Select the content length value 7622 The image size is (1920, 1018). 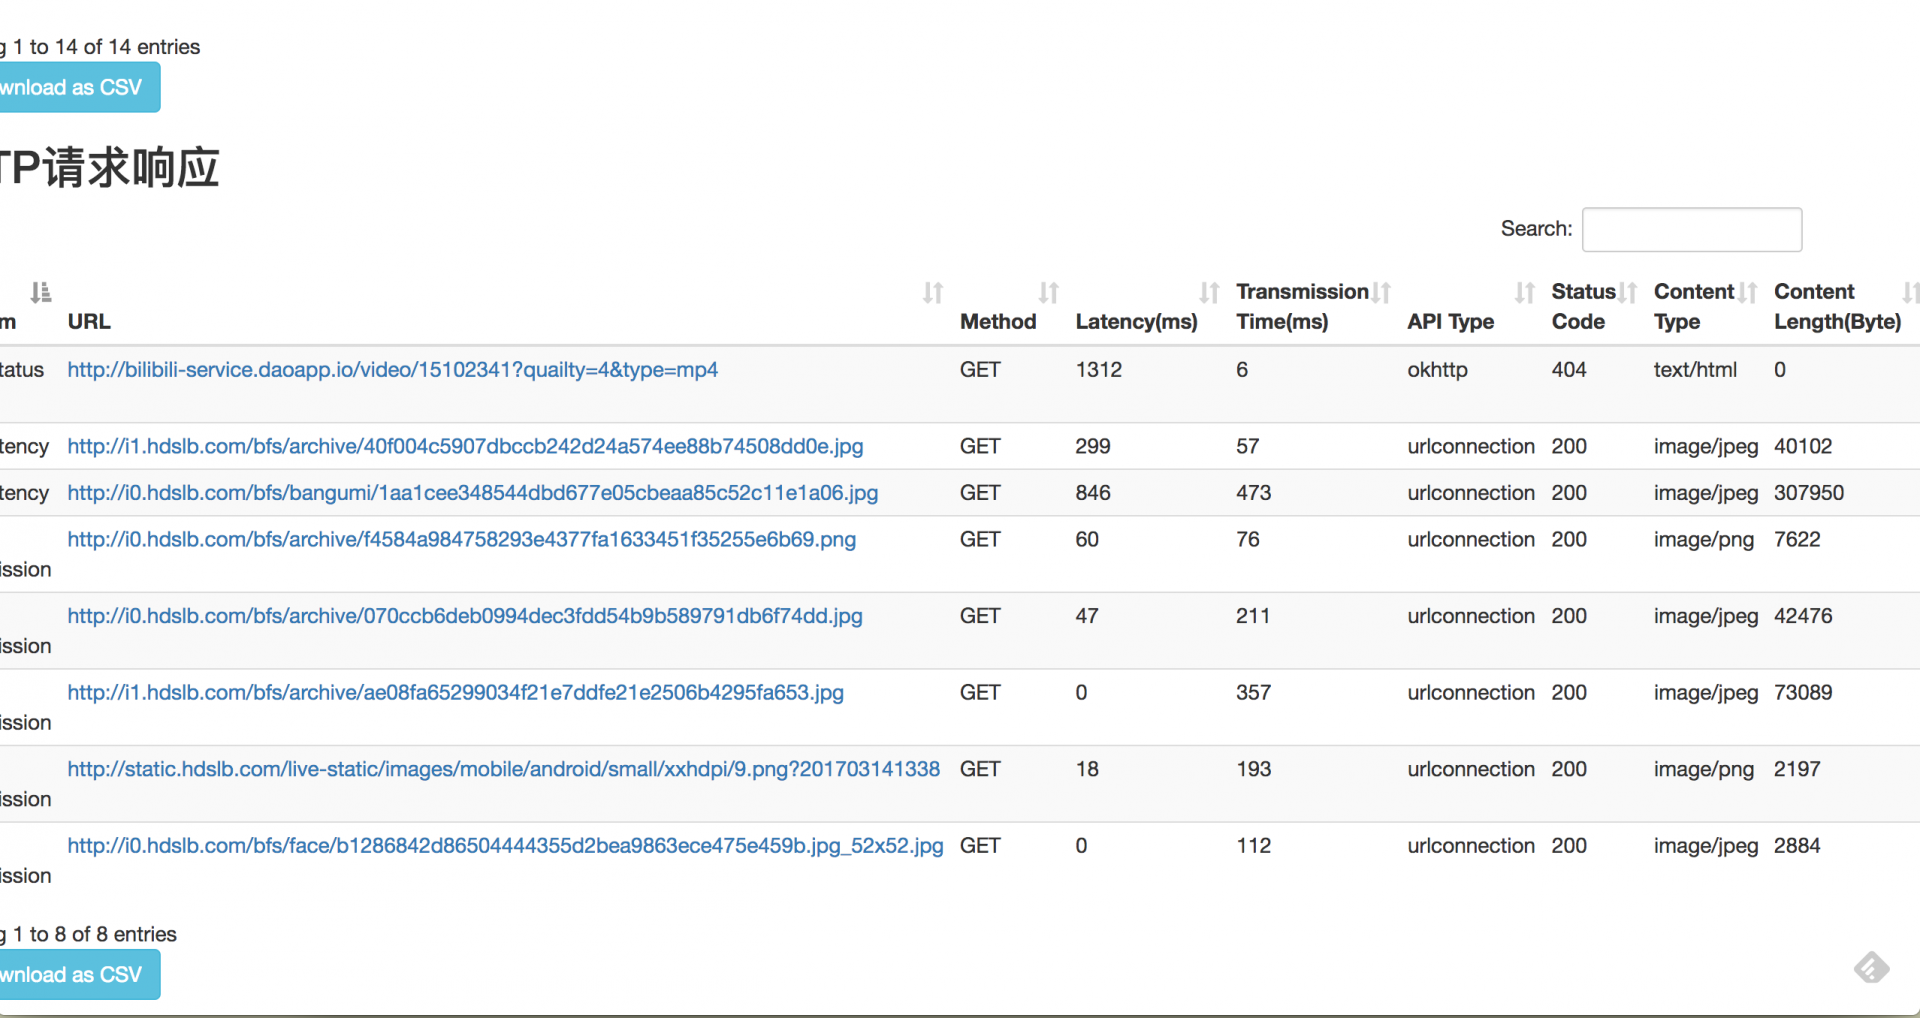[x=1797, y=540]
